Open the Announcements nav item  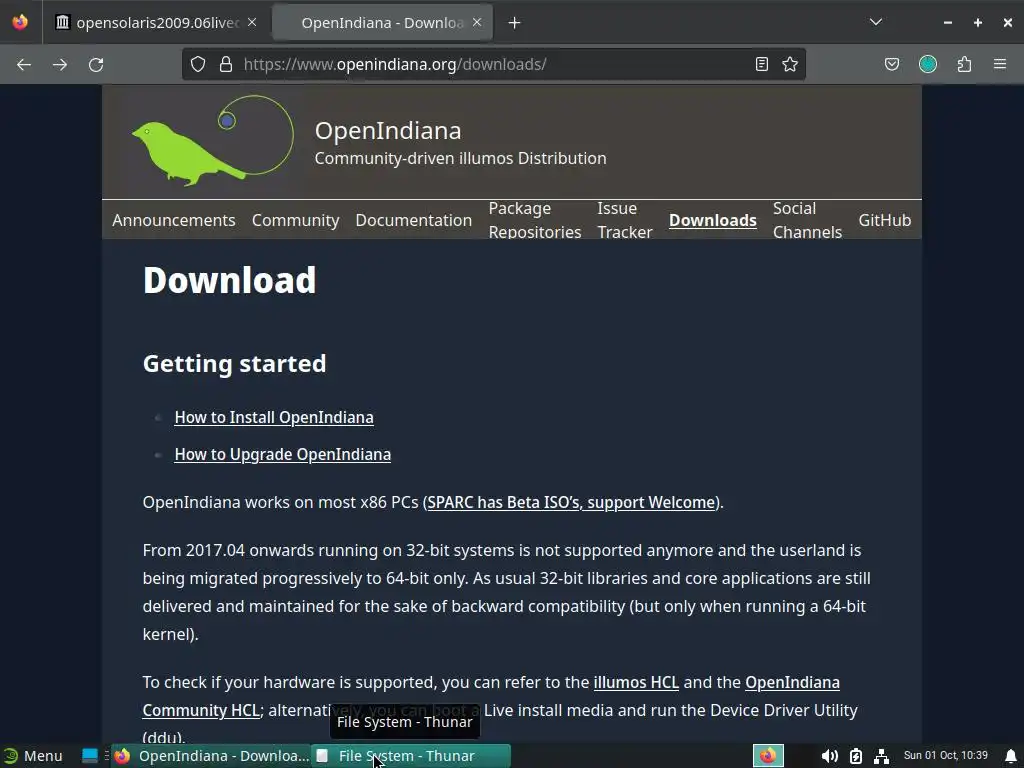click(174, 220)
